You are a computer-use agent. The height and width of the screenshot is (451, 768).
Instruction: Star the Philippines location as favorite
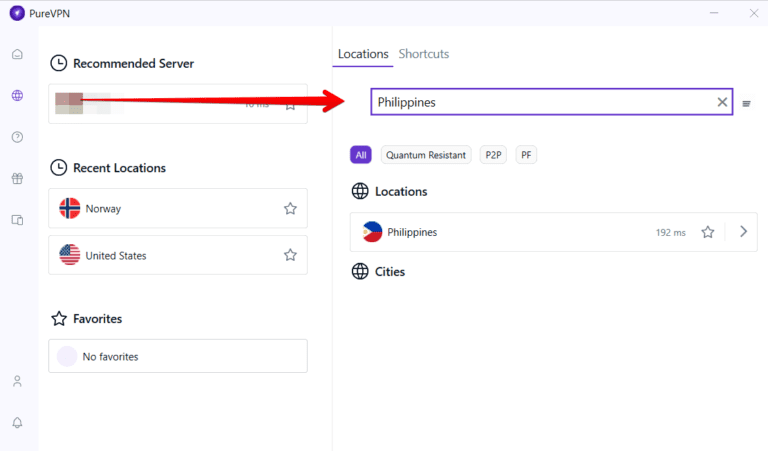coord(708,232)
